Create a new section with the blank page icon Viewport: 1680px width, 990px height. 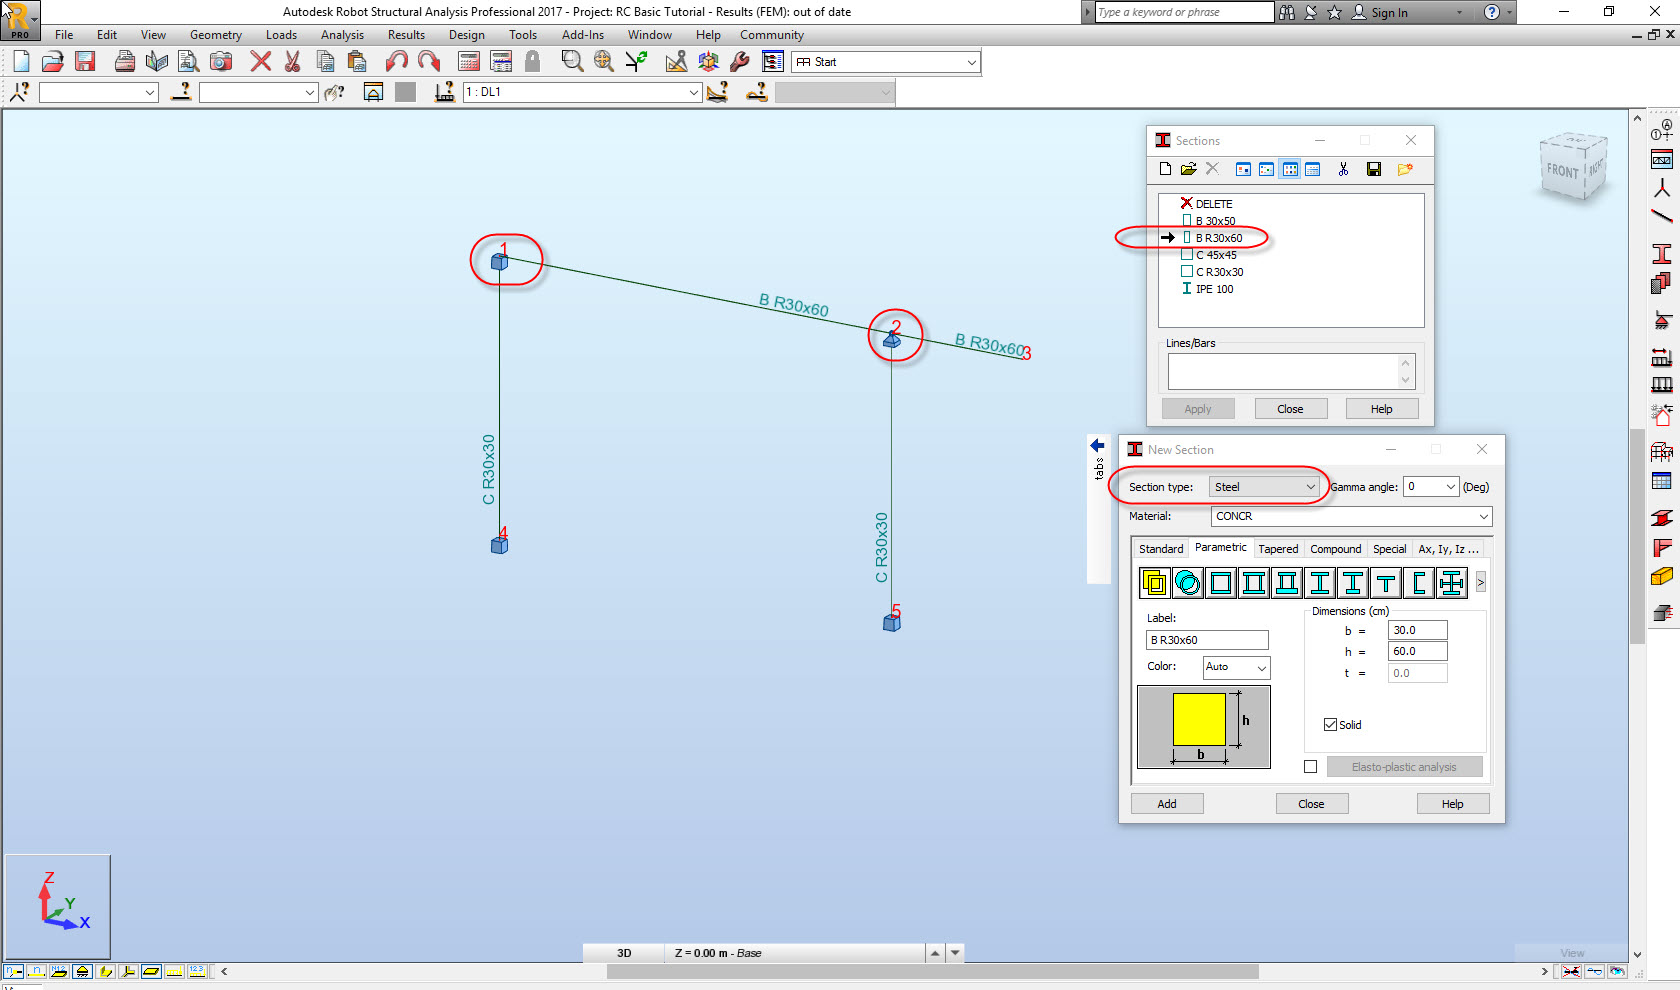pyautogui.click(x=1165, y=169)
